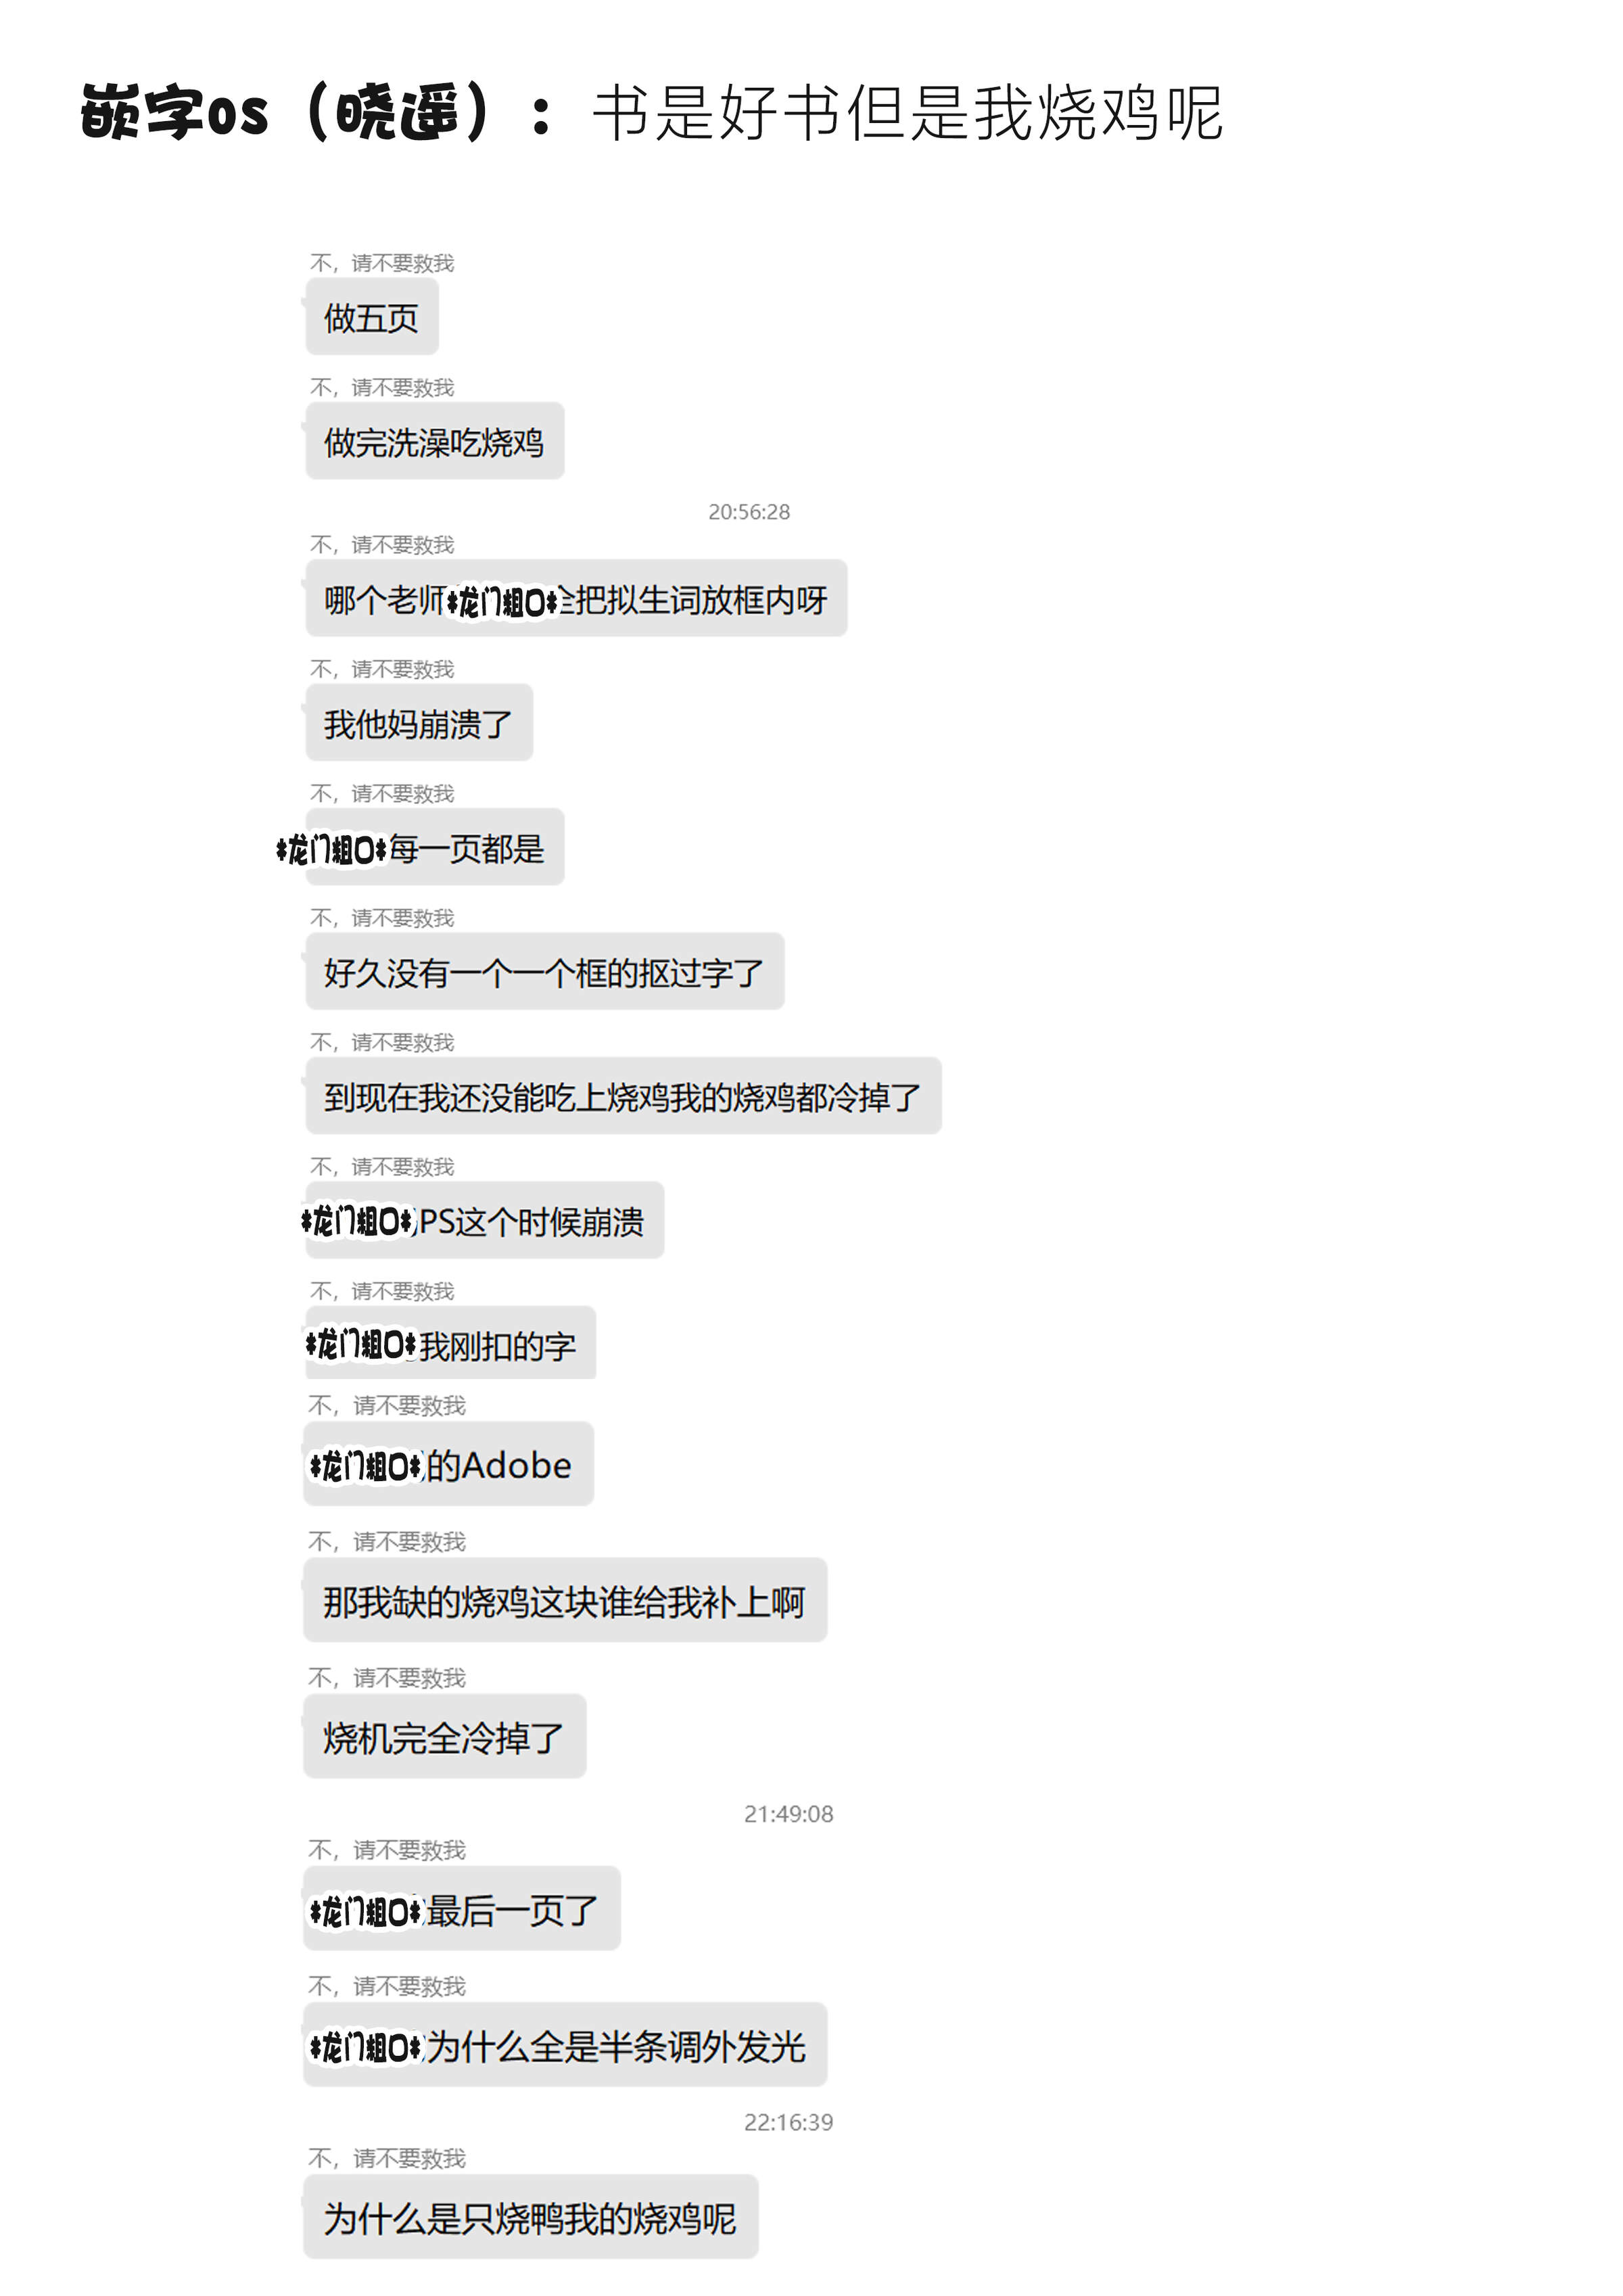Click the bold heading 嵌字os（晓遥）
The width and height of the screenshot is (1623, 2296).
pyautogui.click(x=286, y=111)
